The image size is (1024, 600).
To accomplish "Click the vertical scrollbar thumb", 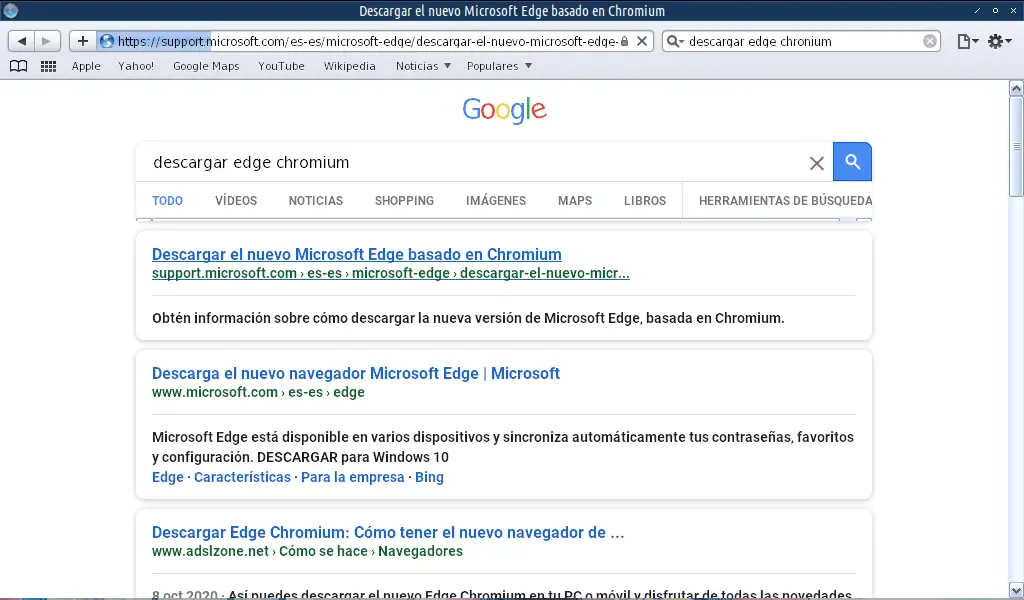I will point(1016,146).
